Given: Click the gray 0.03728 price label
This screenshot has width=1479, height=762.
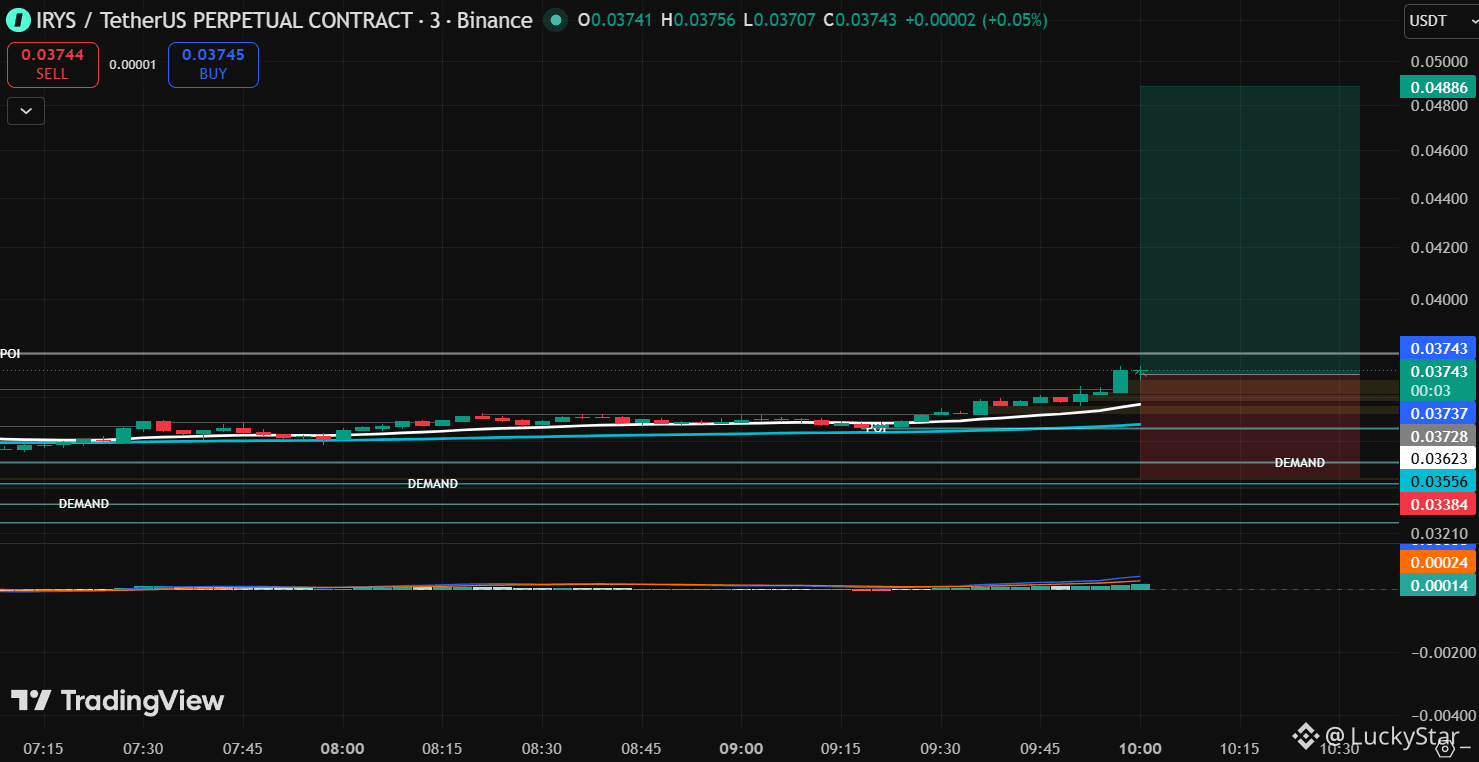Looking at the screenshot, I should click(1439, 436).
